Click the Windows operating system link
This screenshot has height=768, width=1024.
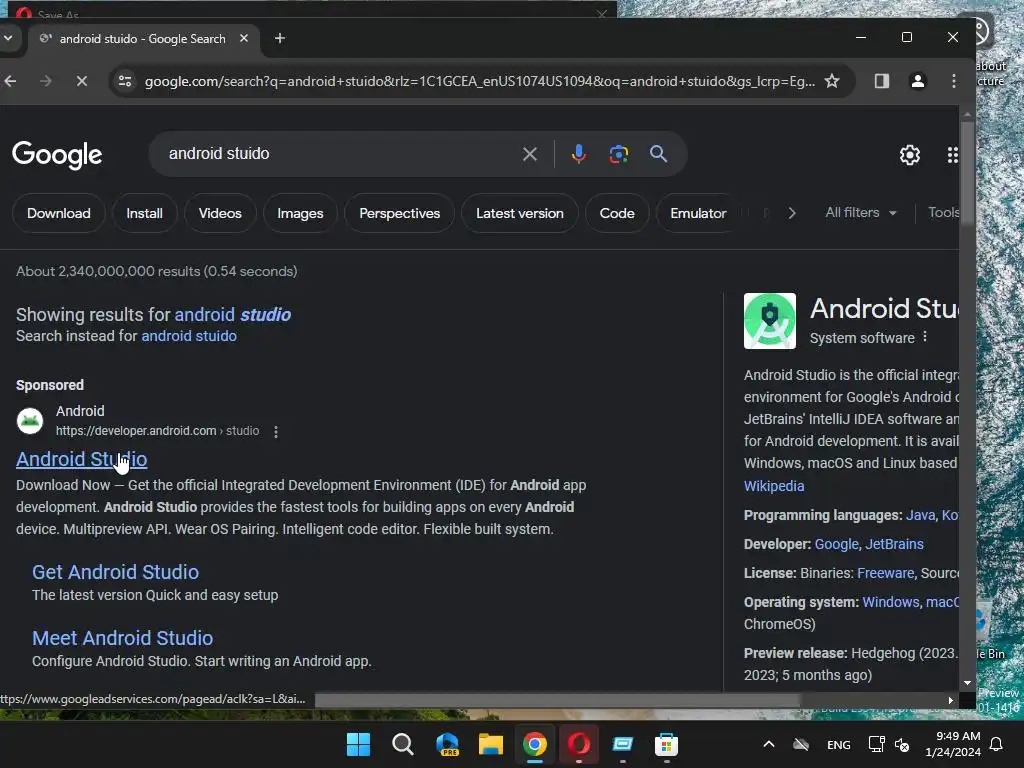click(891, 602)
